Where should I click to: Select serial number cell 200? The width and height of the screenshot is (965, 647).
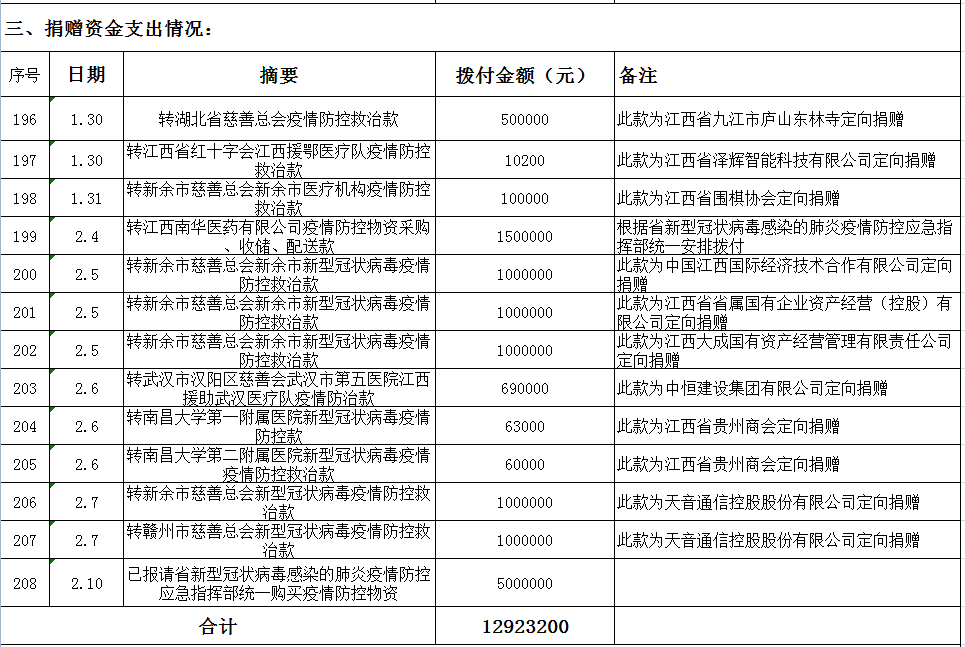pos(25,275)
